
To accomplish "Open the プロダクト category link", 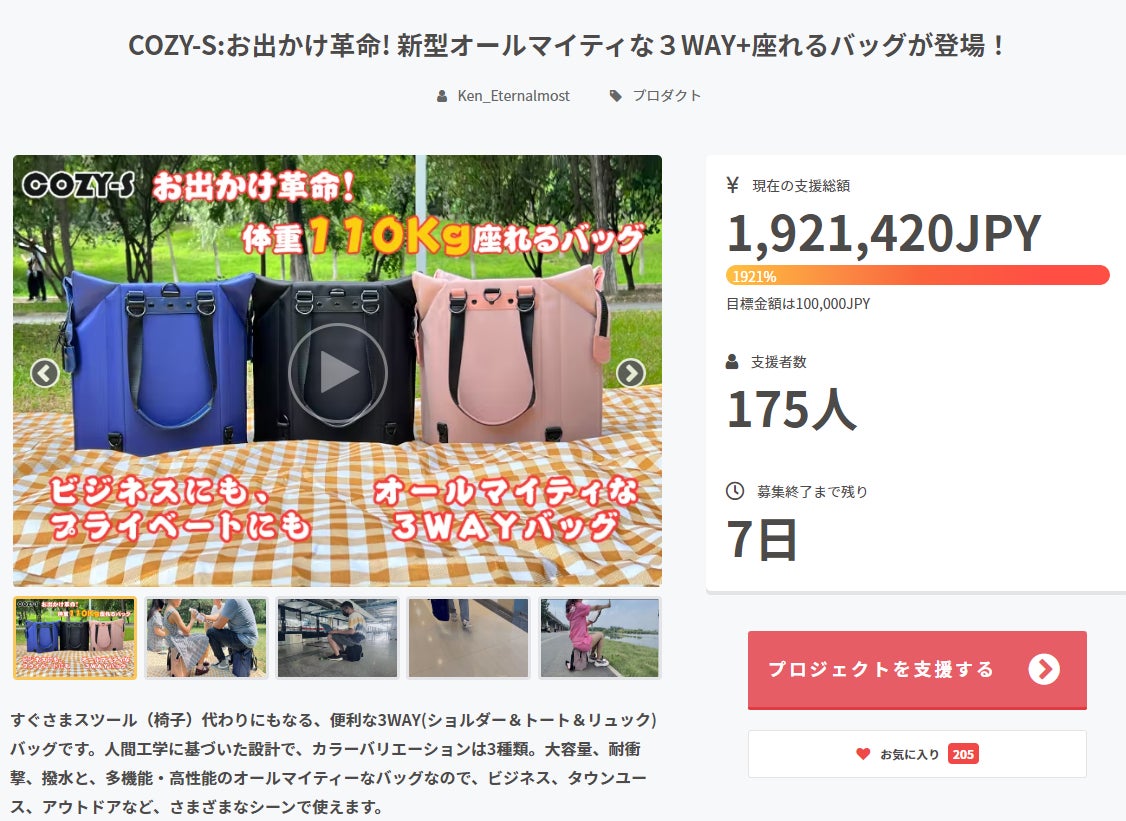I will click(x=666, y=96).
